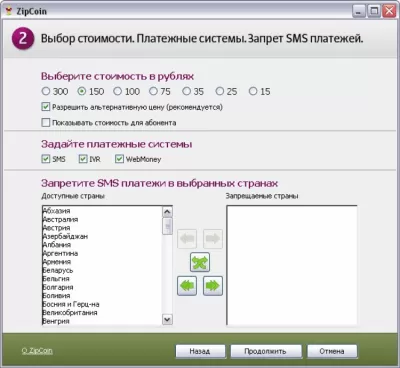Click the green double-arrow move-all-right button

coord(213,286)
